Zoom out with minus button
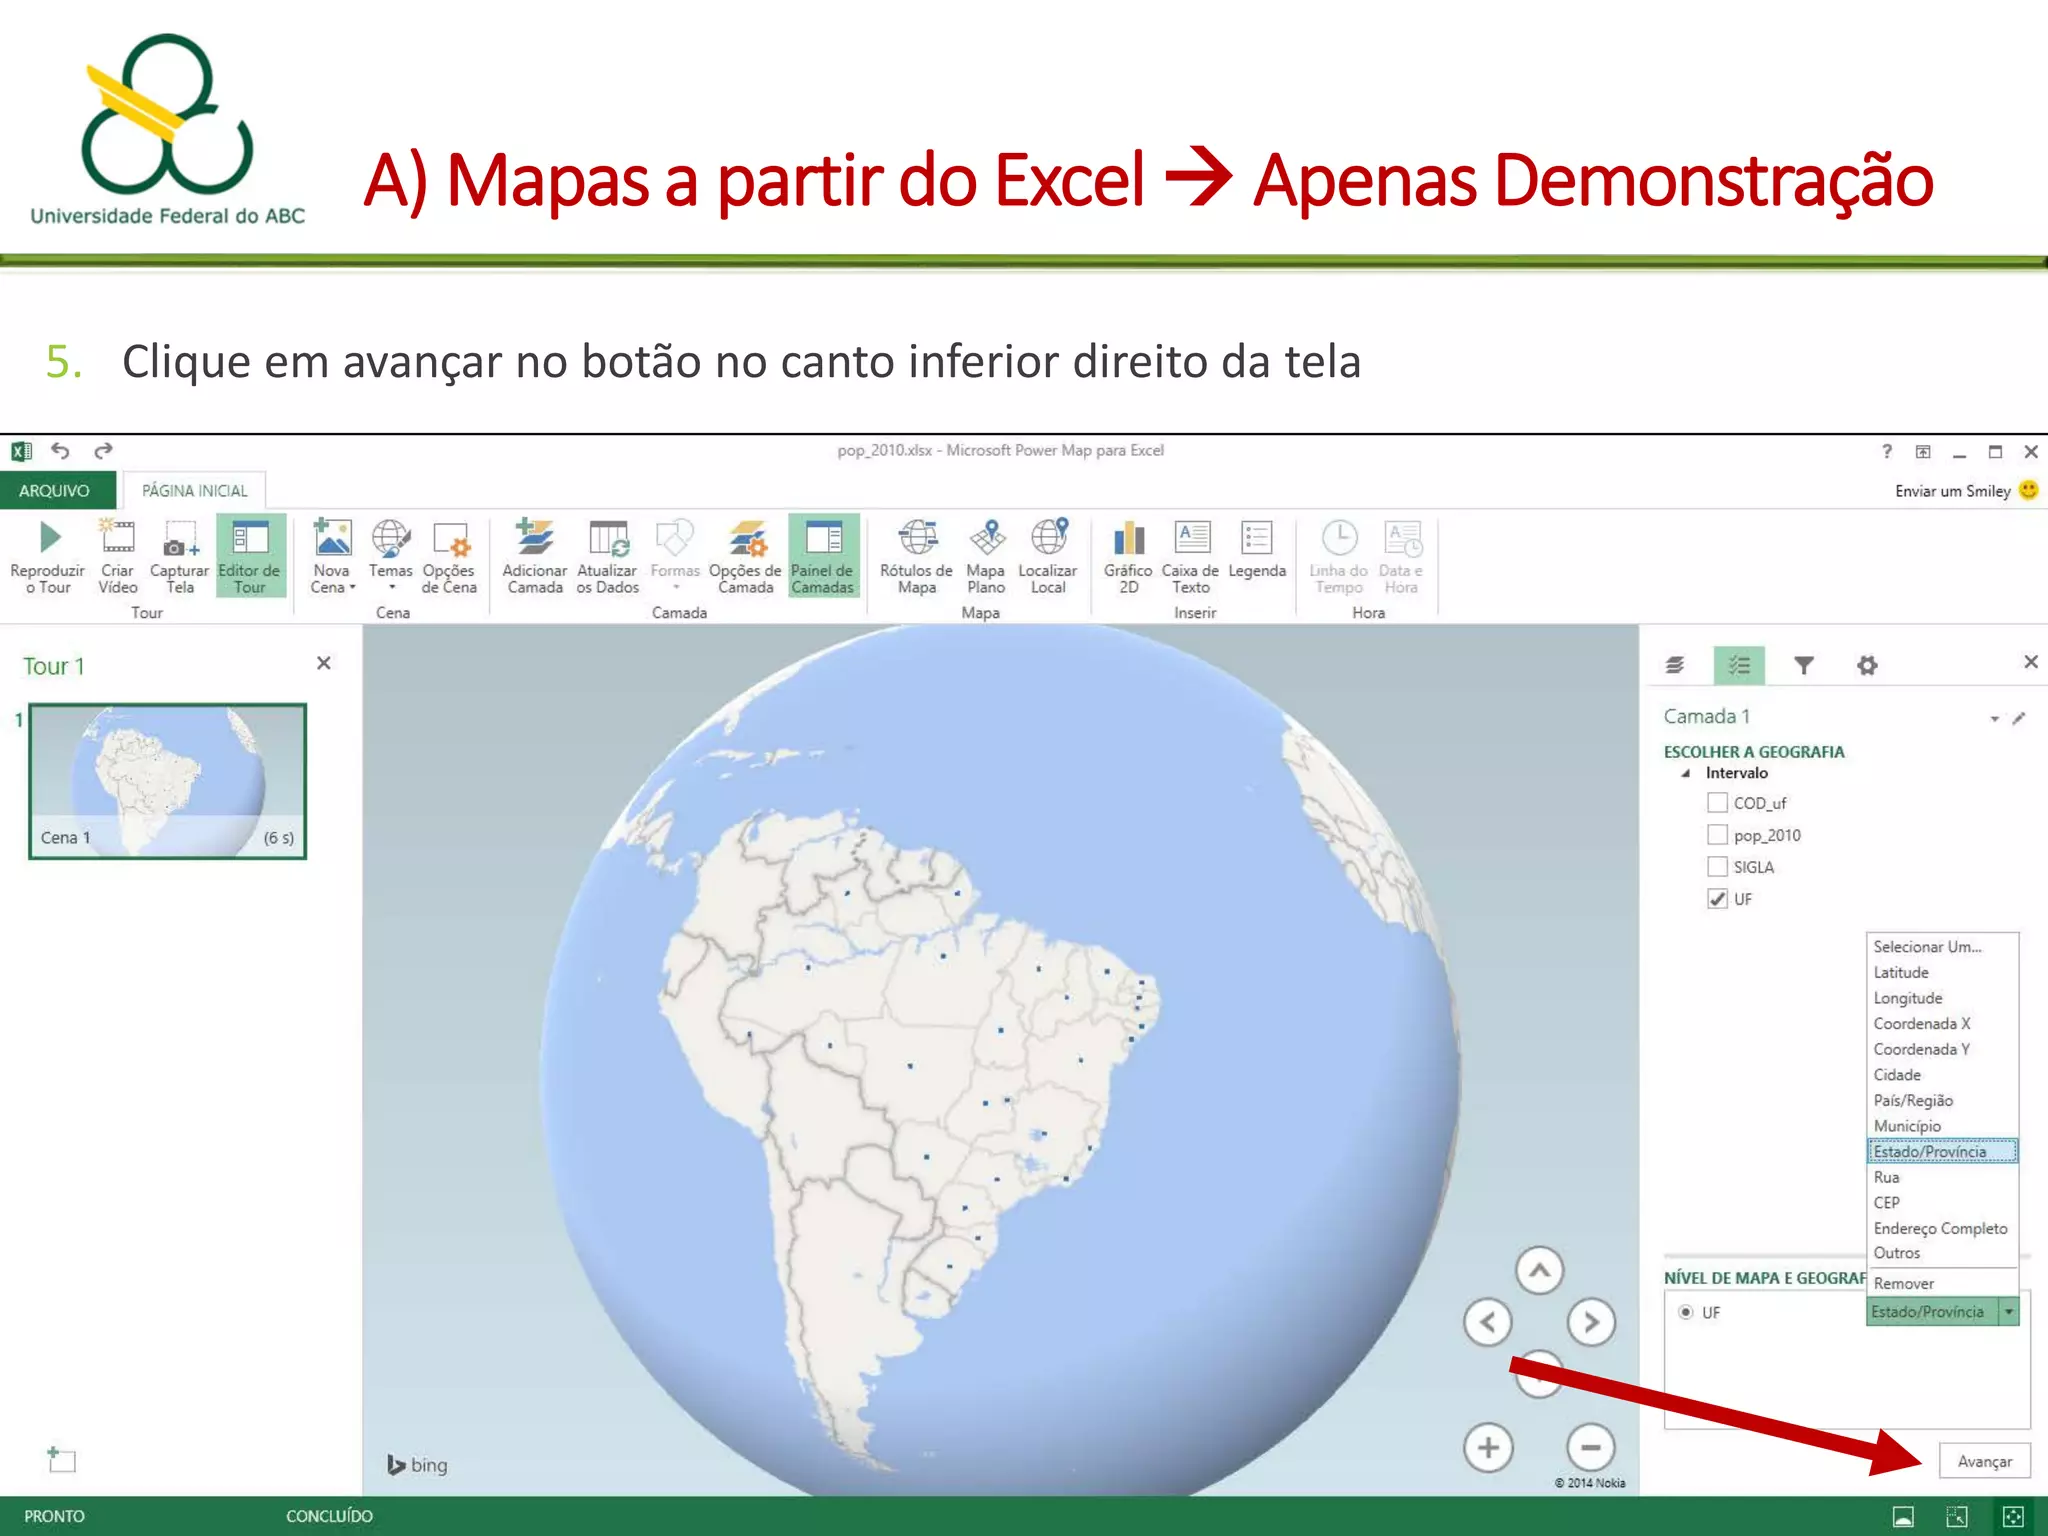 point(1591,1447)
